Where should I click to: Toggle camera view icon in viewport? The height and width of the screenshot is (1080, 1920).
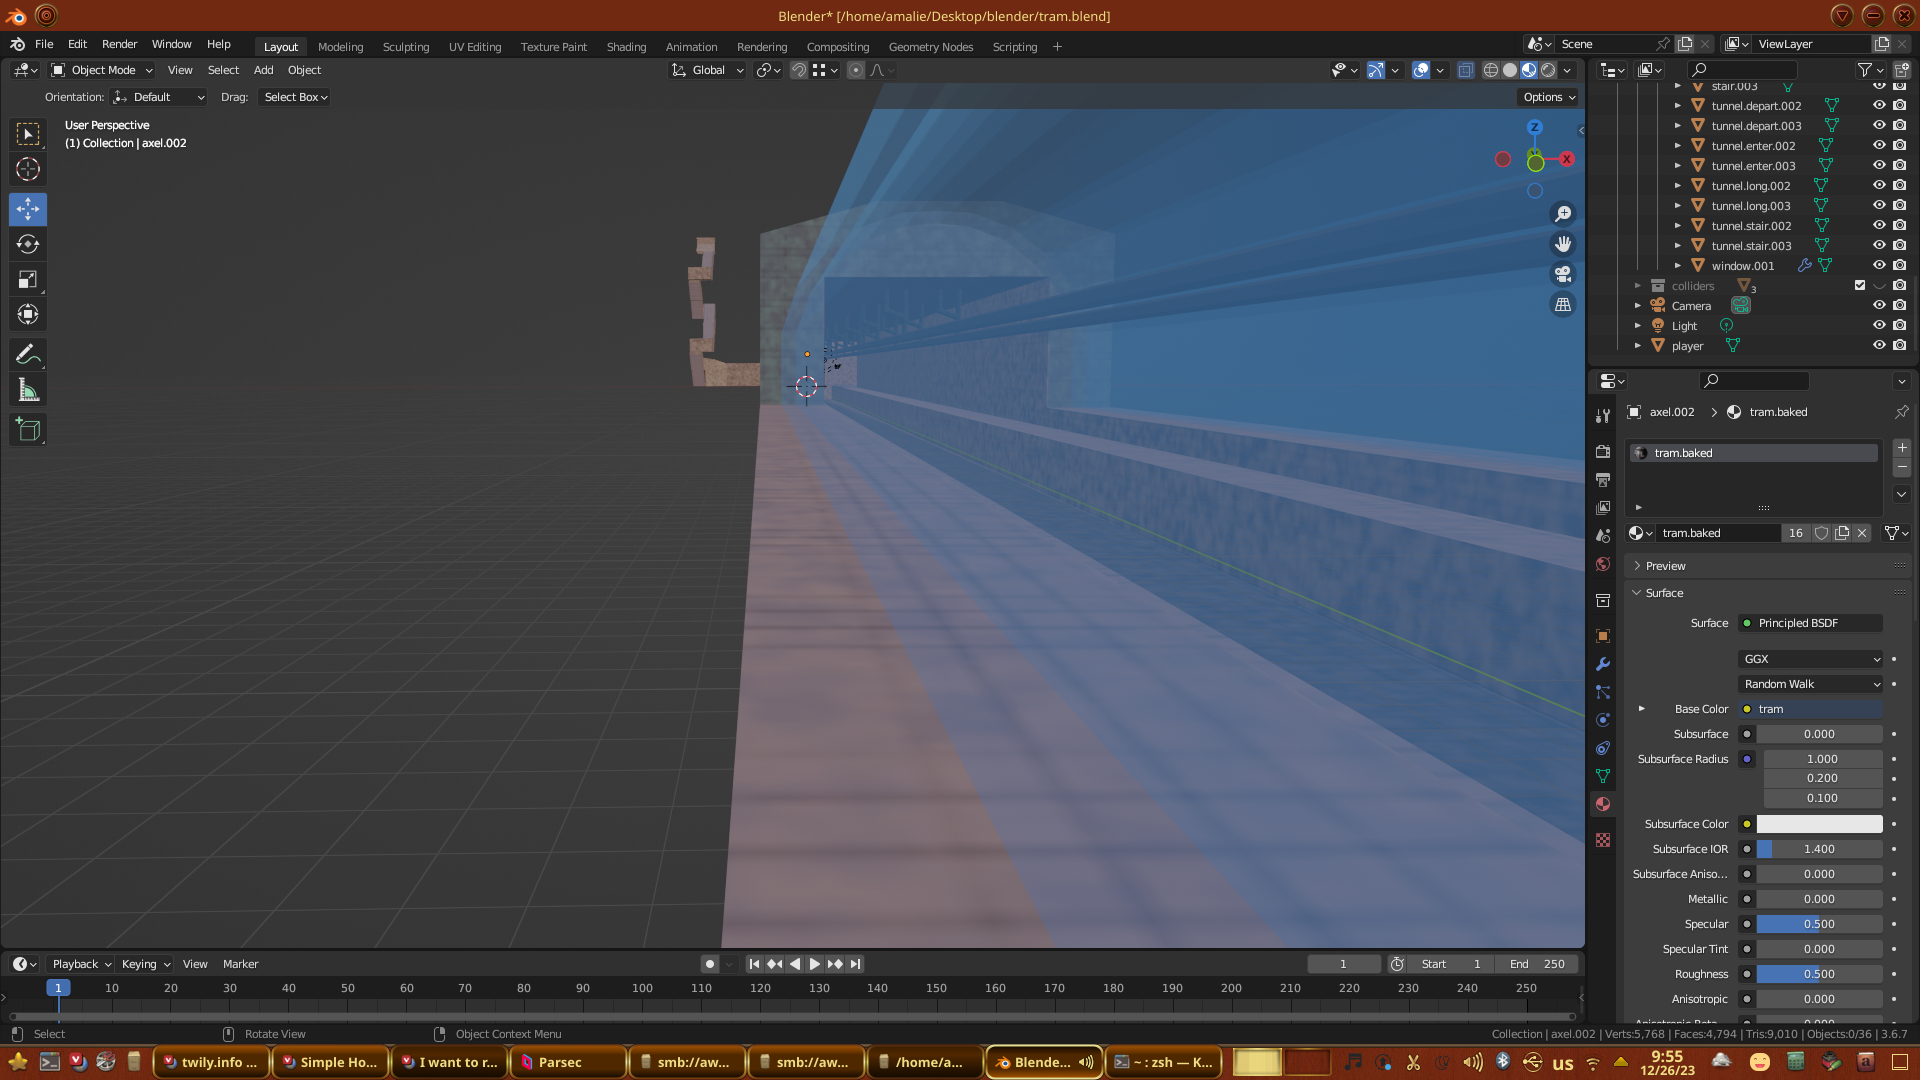click(x=1563, y=274)
